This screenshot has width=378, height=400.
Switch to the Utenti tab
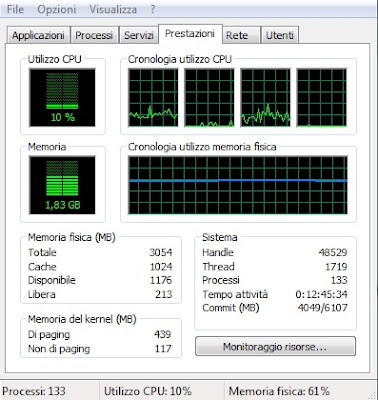click(x=280, y=35)
